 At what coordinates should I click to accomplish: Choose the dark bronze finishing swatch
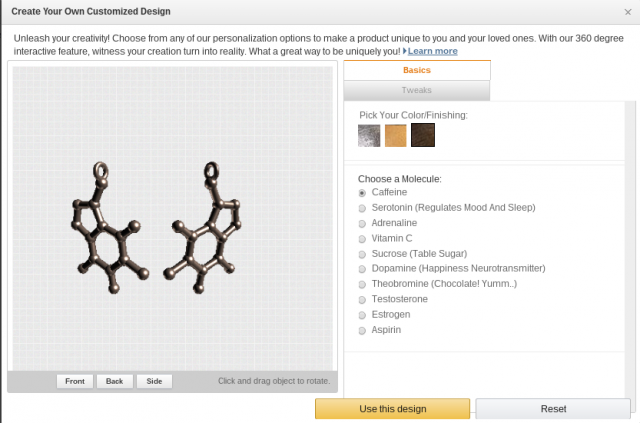pyautogui.click(x=423, y=136)
